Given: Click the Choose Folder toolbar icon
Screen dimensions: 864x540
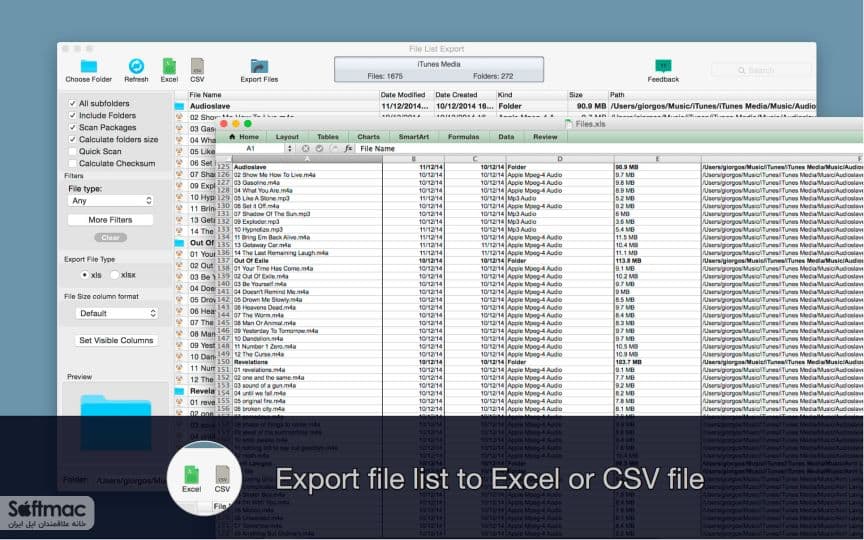Looking at the screenshot, I should [89, 67].
